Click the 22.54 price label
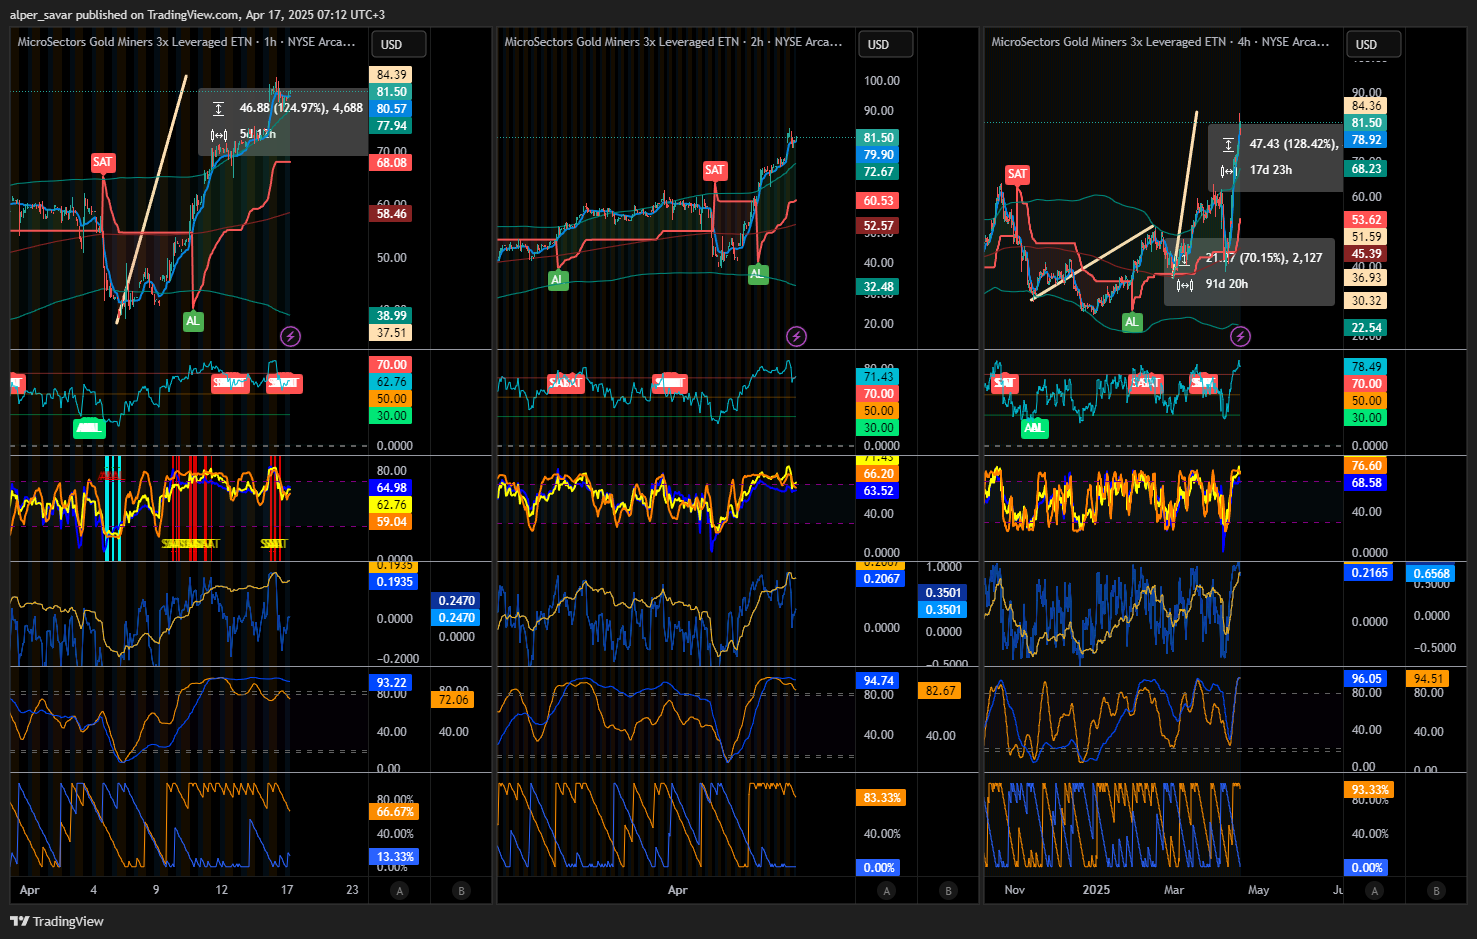The height and width of the screenshot is (939, 1477). pyautogui.click(x=1366, y=328)
